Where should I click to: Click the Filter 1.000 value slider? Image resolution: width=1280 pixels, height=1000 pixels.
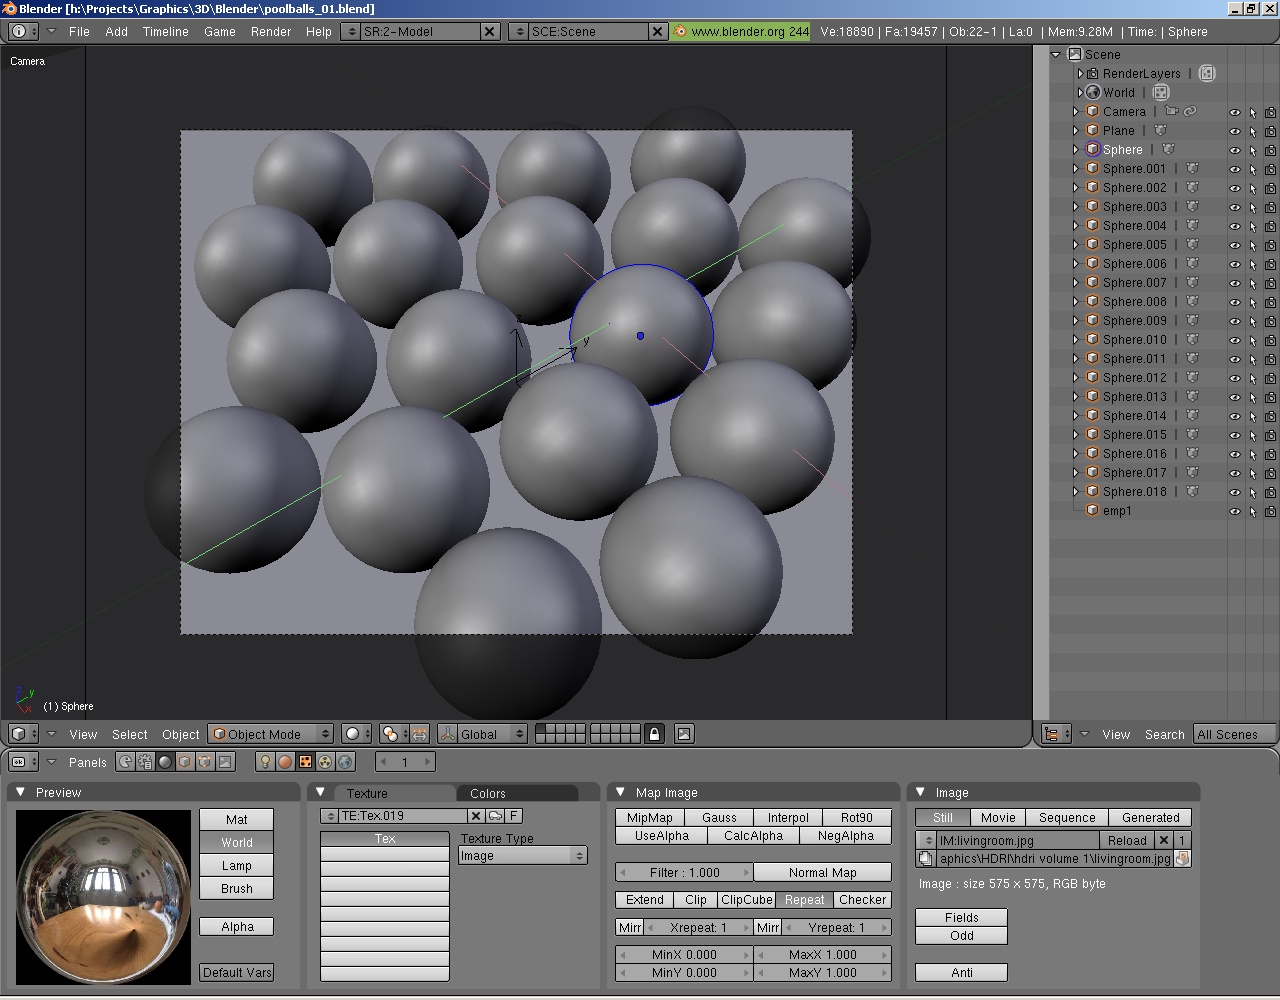coord(684,873)
